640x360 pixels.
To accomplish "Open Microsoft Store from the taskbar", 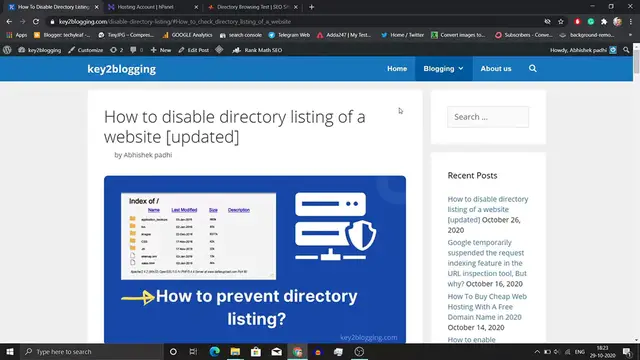I will 256,351.
